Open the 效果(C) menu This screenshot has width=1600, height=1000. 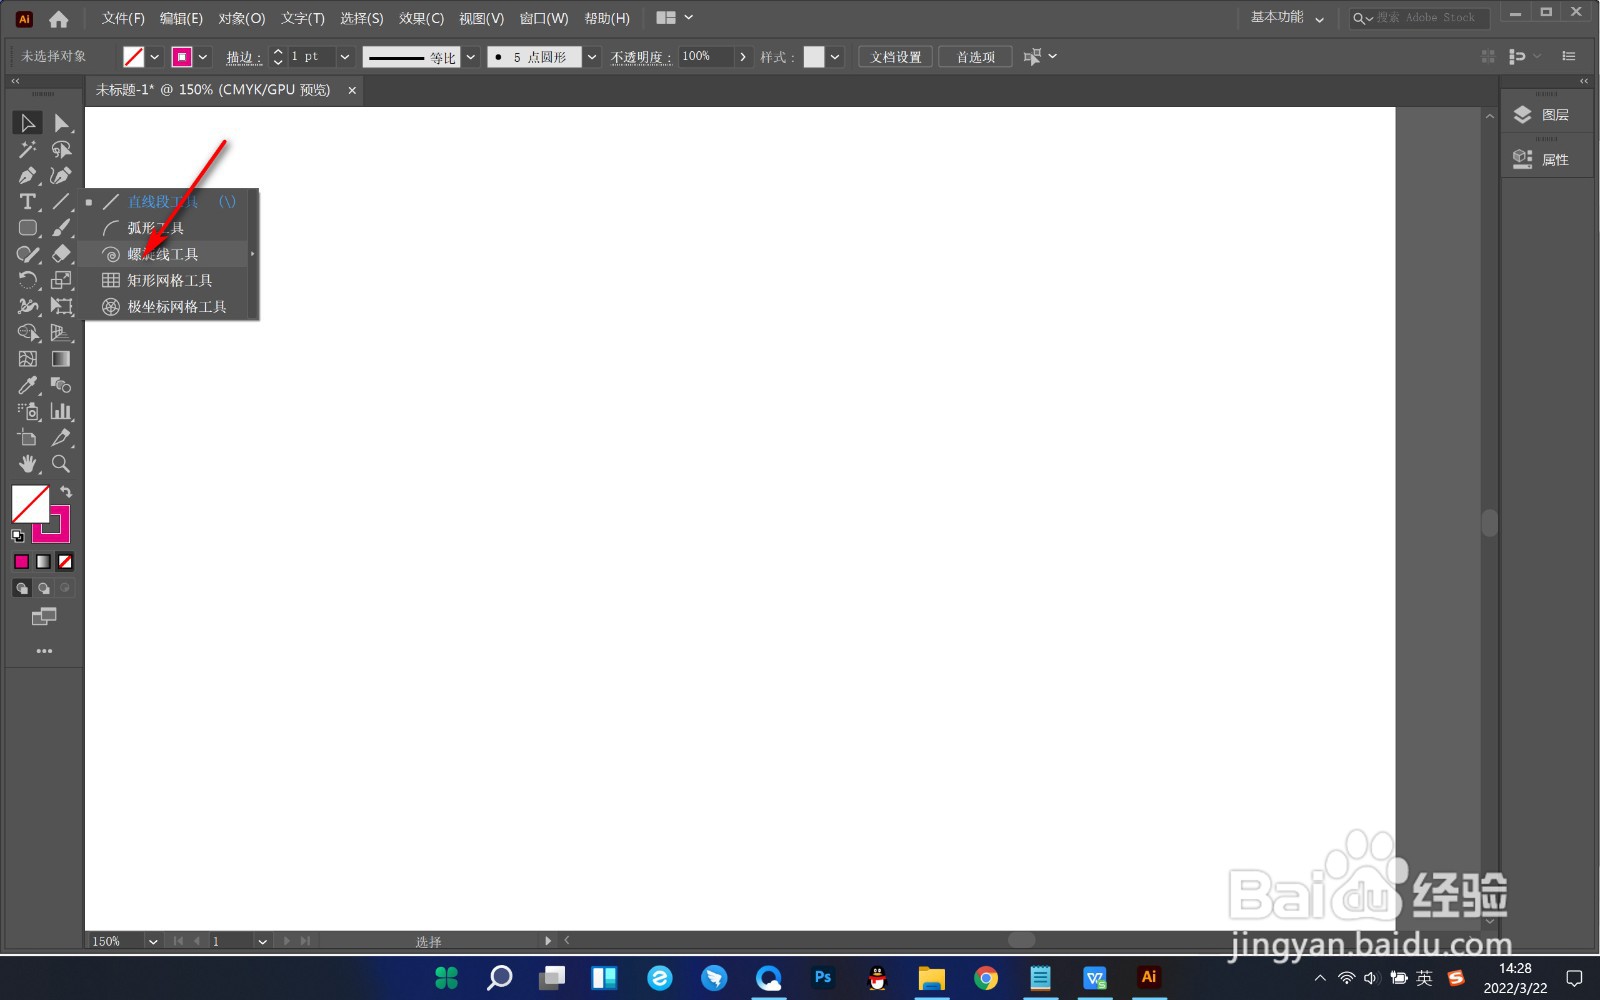(421, 18)
